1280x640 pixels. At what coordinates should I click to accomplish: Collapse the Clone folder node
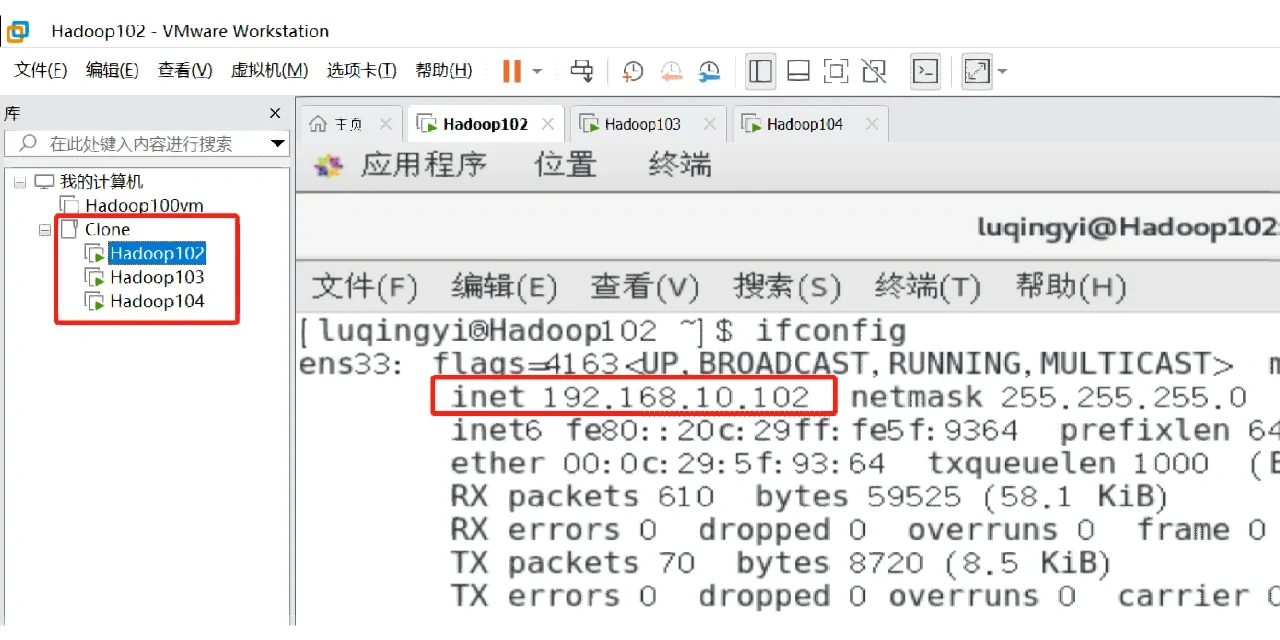coord(44,230)
